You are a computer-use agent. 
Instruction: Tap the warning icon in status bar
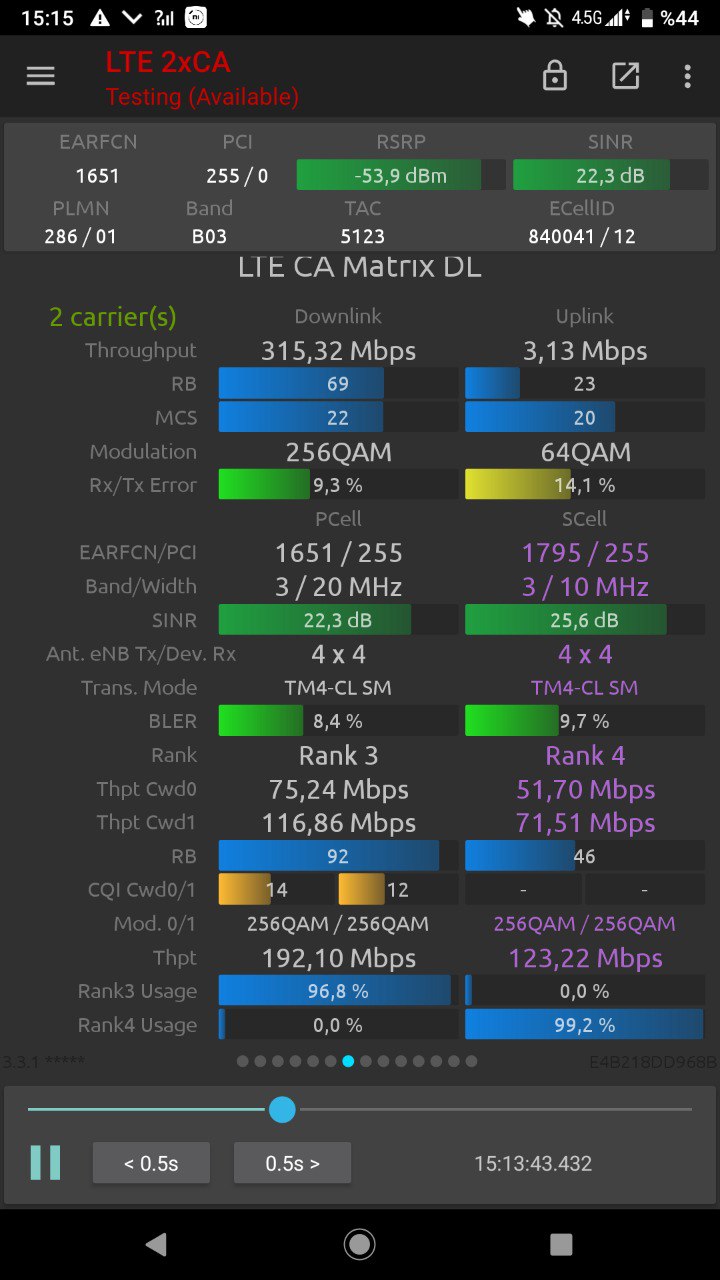click(100, 18)
